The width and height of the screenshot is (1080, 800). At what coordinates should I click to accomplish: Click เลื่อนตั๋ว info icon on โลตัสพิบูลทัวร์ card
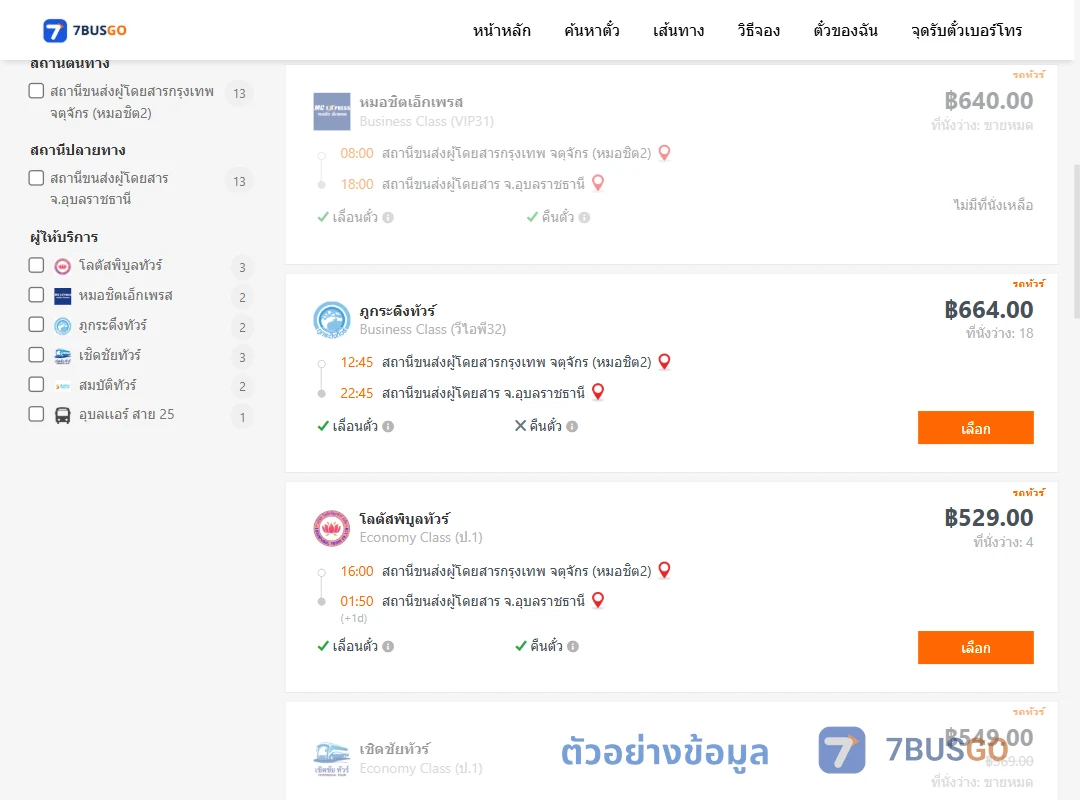388,646
